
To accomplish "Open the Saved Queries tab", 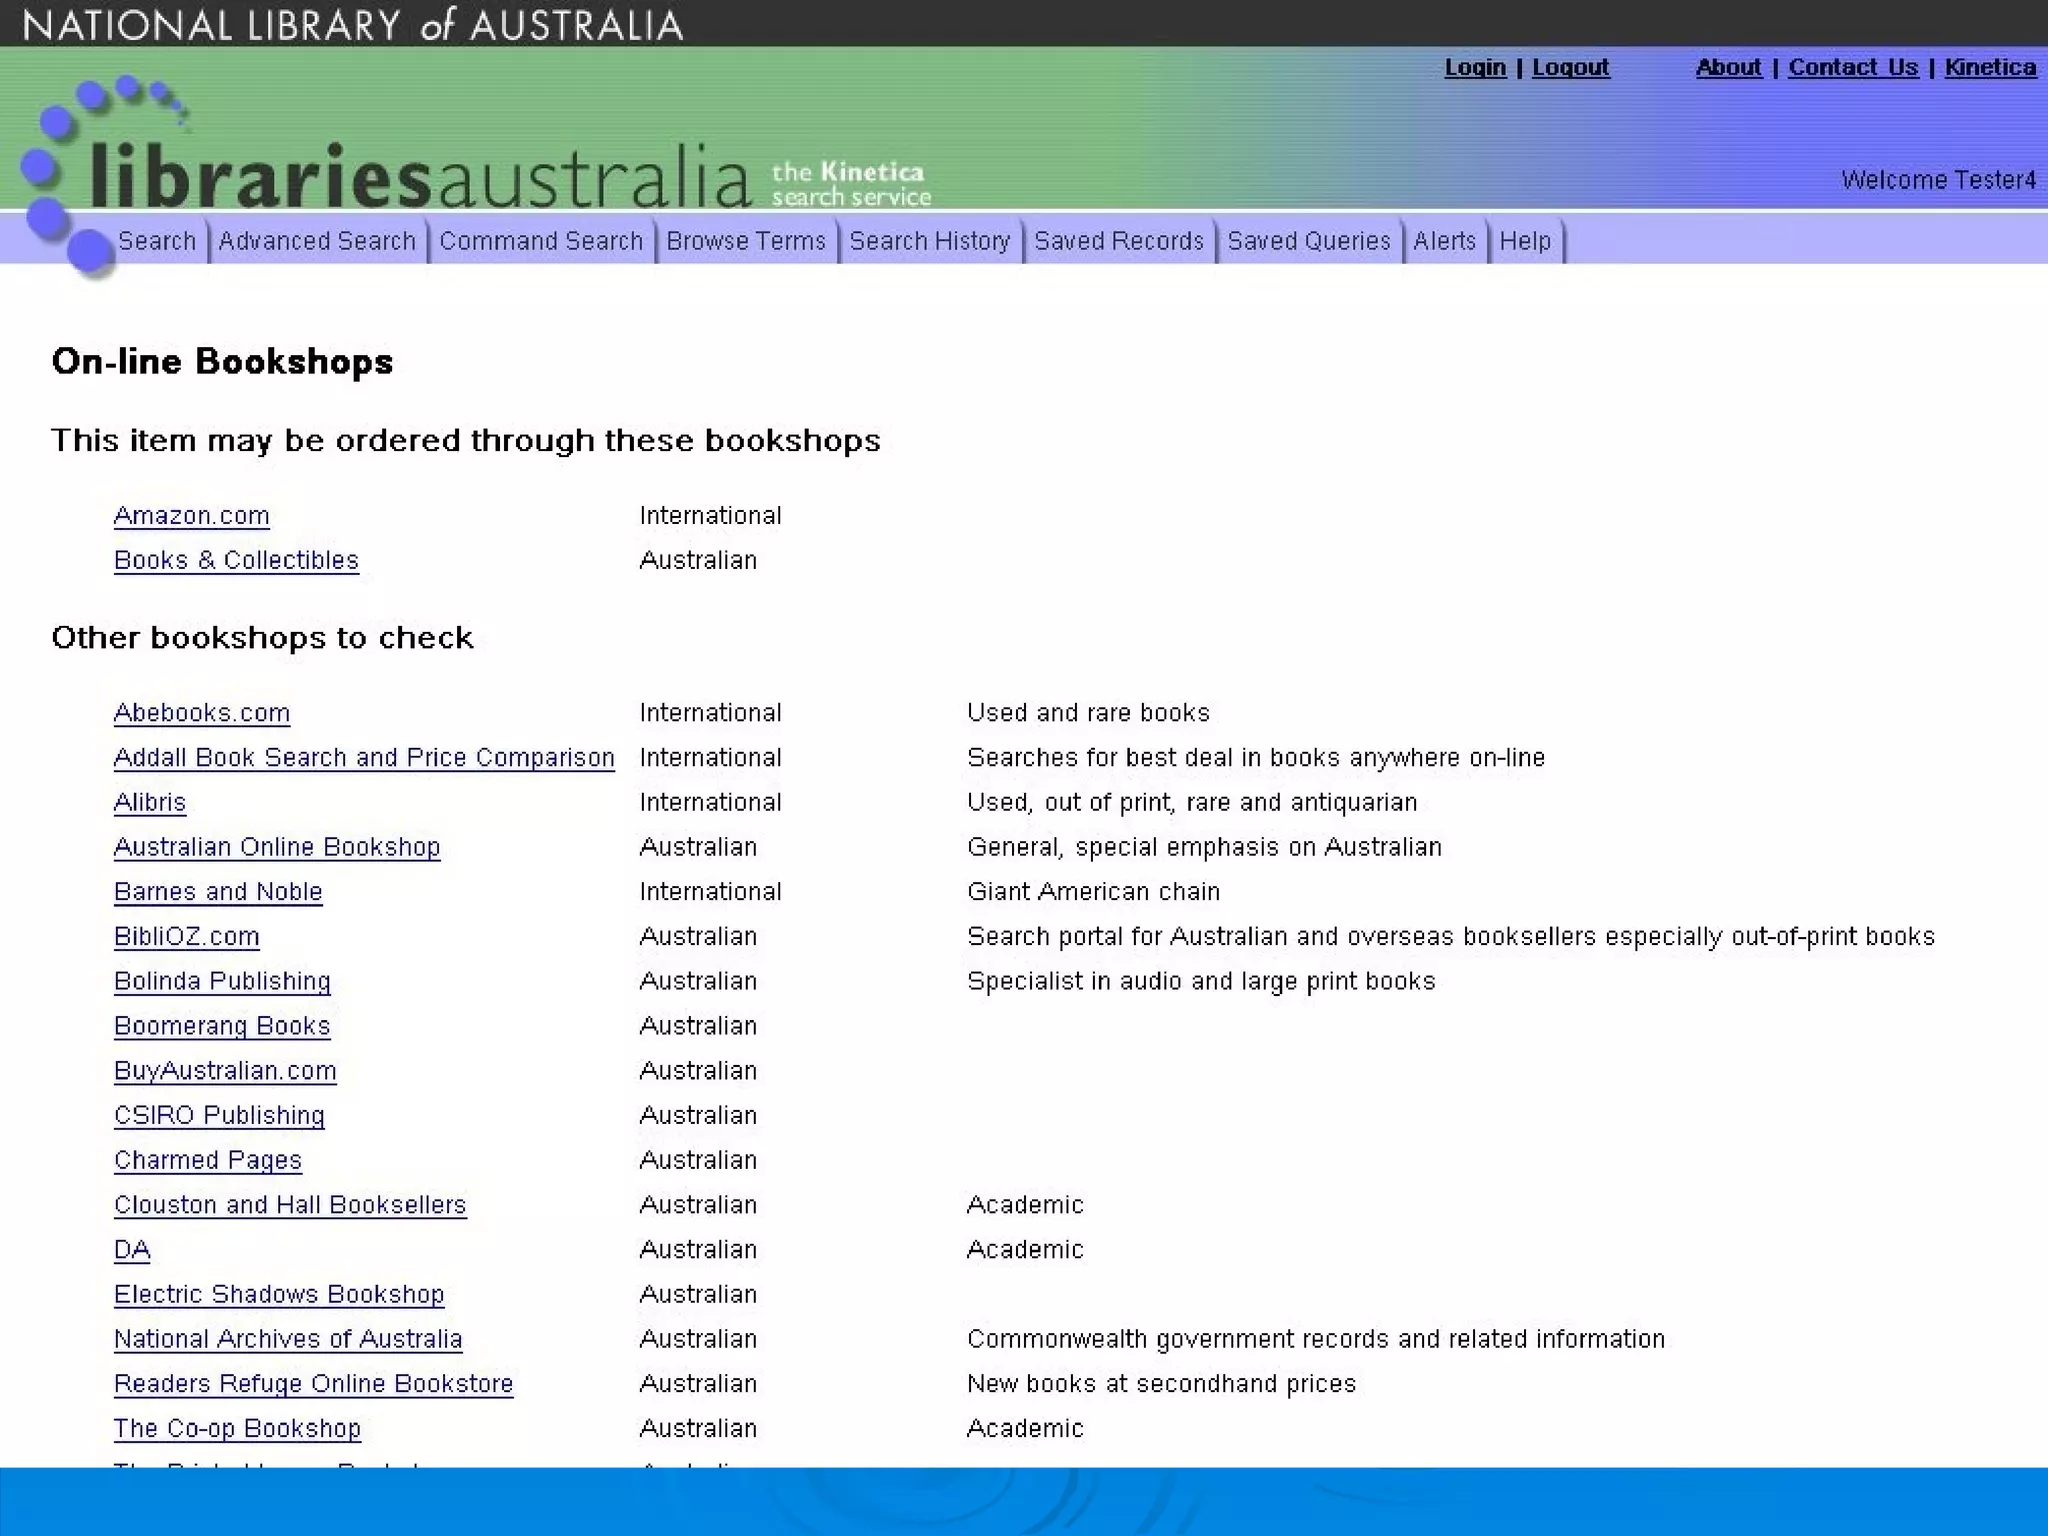I will [1309, 241].
